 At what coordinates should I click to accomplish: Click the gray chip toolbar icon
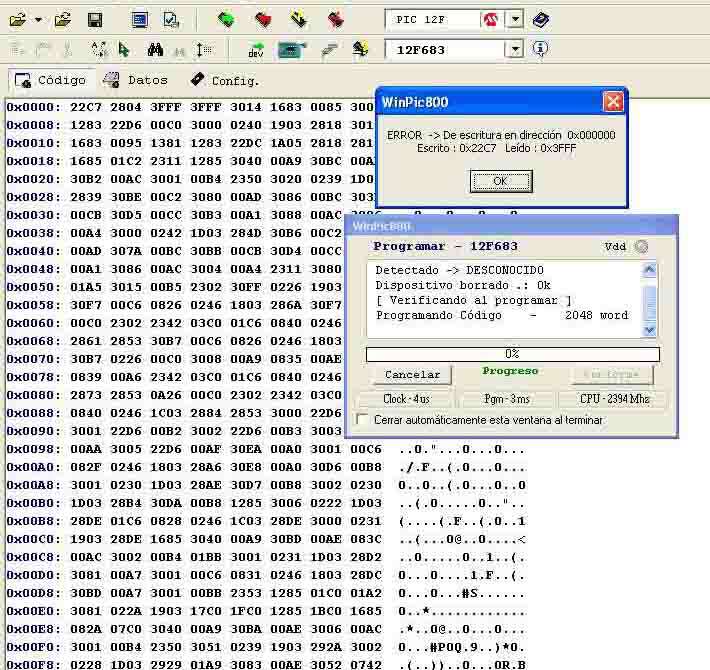coord(330,50)
